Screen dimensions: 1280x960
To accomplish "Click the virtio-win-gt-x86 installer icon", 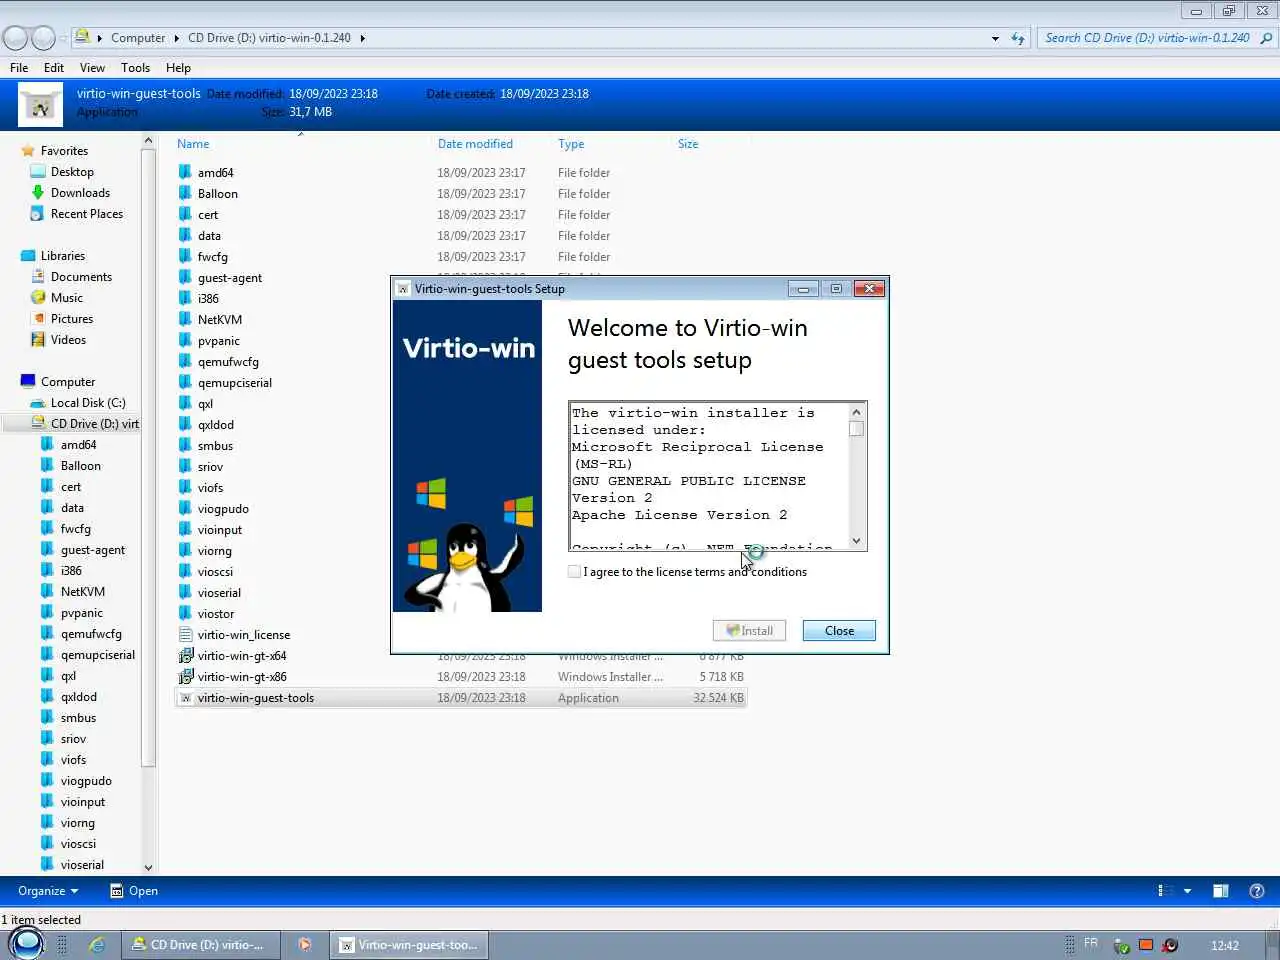I will point(185,676).
